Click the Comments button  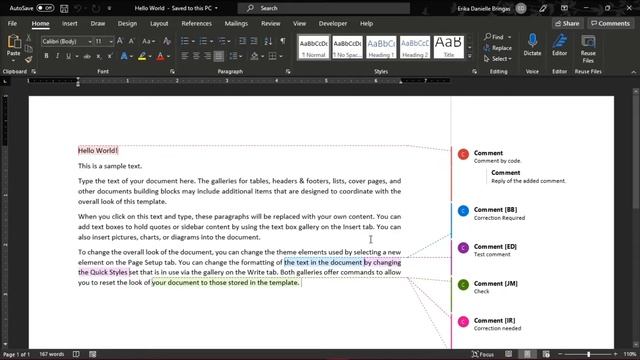point(611,23)
